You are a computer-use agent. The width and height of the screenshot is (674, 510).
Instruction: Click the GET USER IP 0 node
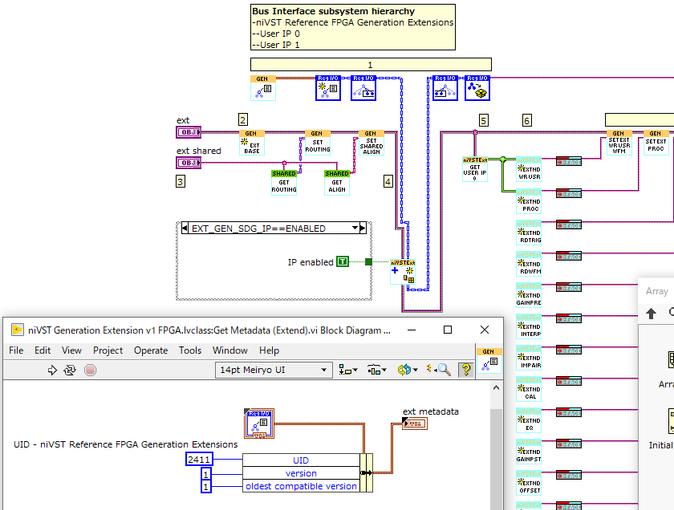click(x=475, y=167)
